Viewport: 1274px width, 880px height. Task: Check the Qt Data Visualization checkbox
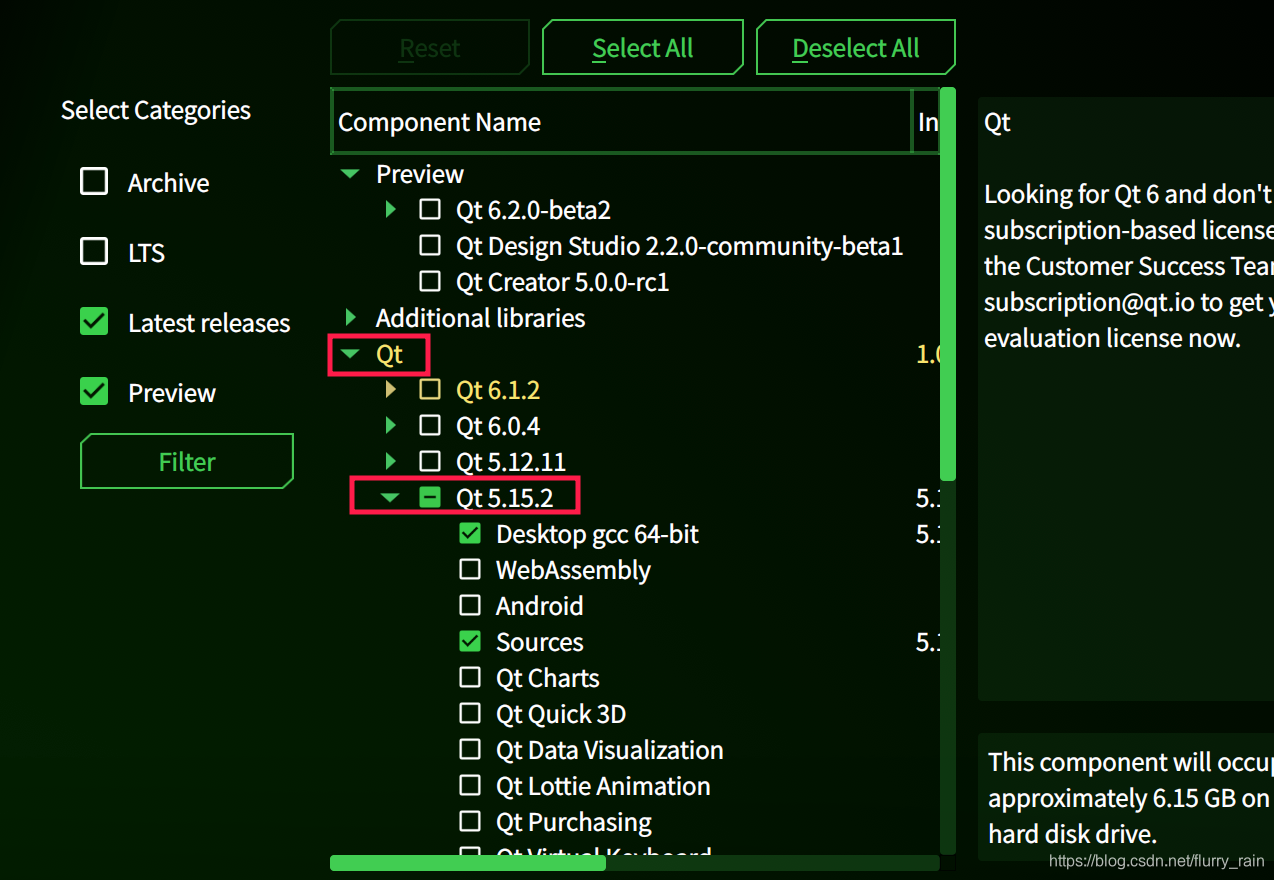click(470, 750)
